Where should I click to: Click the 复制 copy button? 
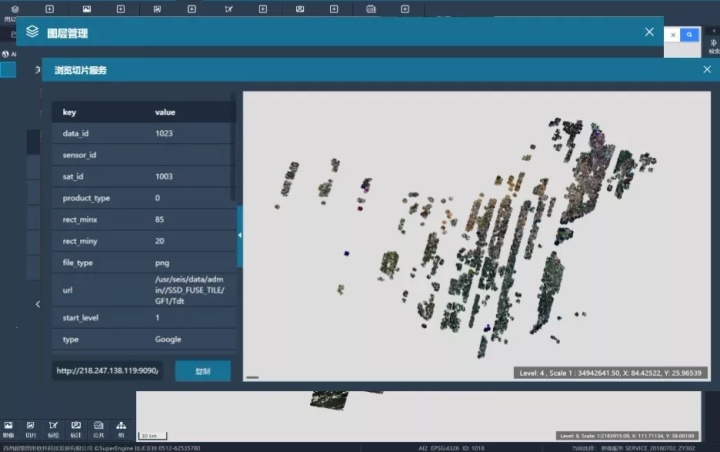(x=202, y=371)
